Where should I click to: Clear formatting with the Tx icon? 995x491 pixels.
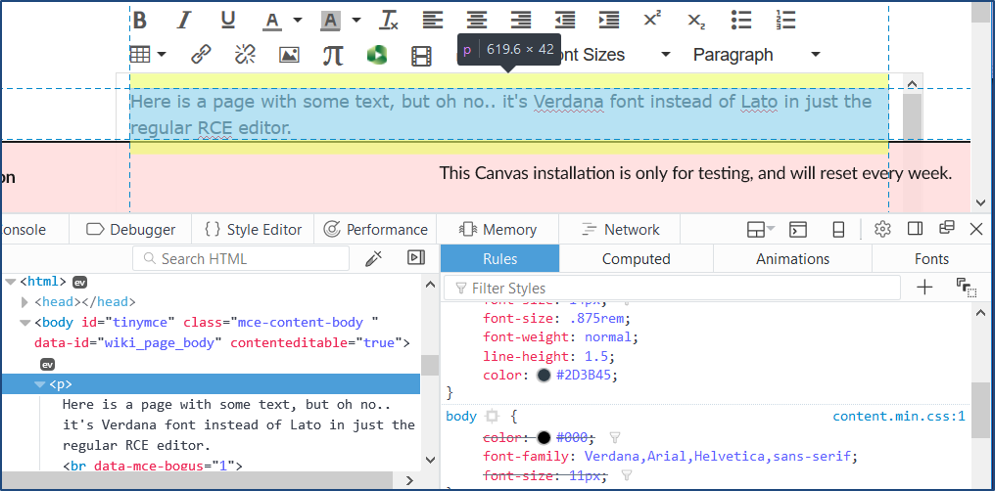388,20
